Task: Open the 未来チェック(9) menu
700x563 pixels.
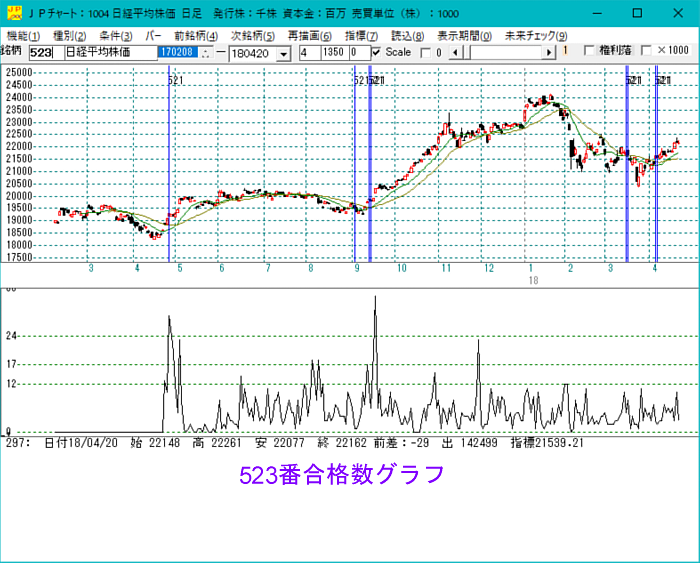Action: click(536, 36)
